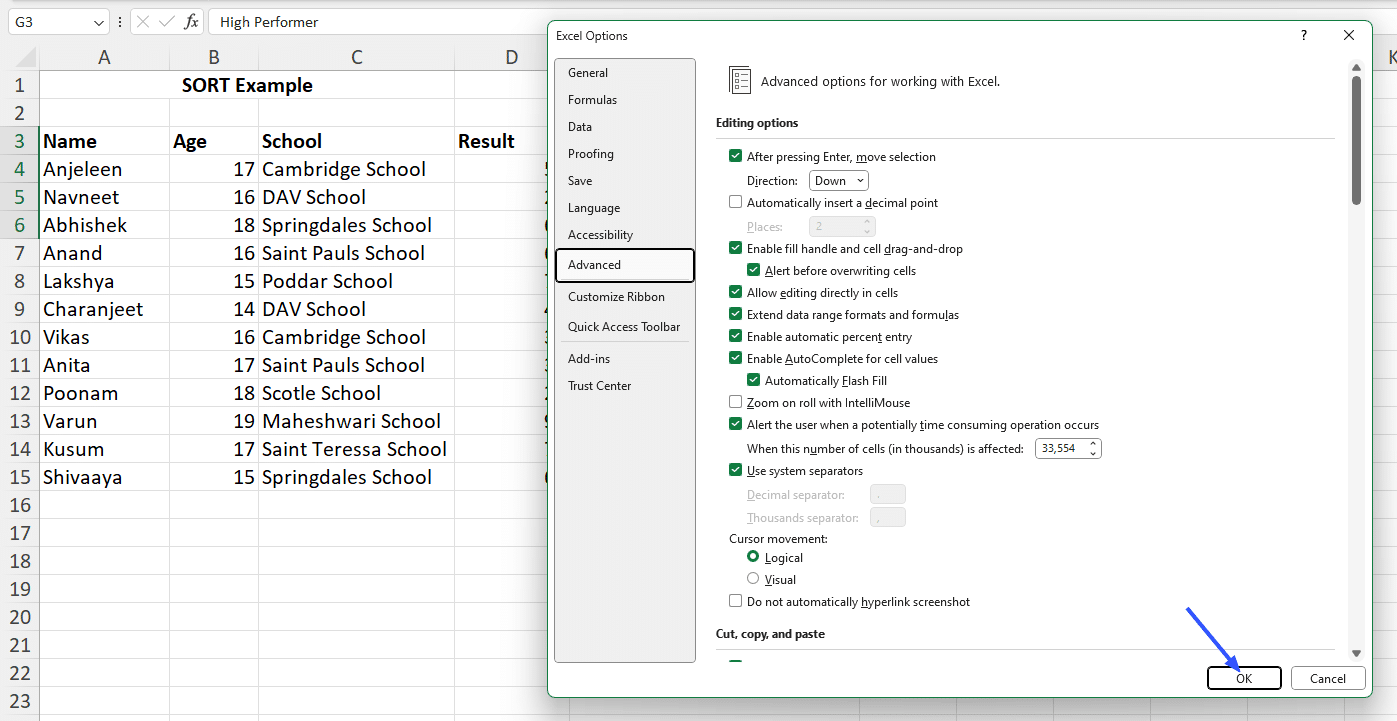This screenshot has width=1397, height=721.
Task: Click the cell containing Scotle School
Action: (357, 393)
